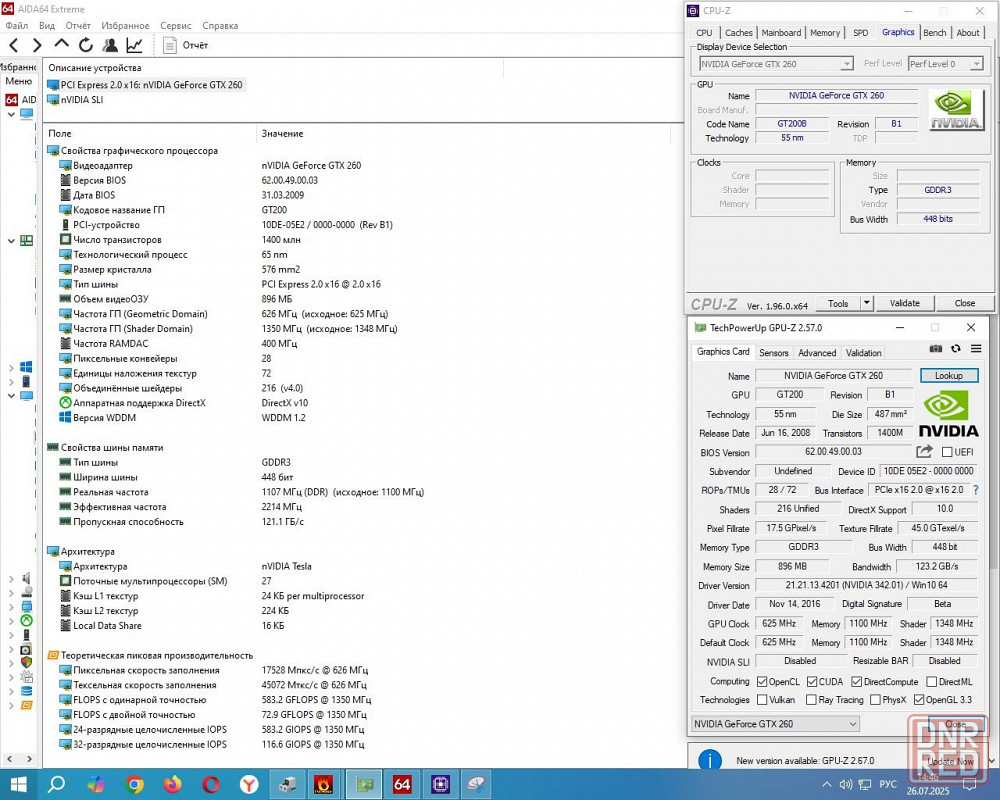Viewport: 1000px width, 800px height.
Task: Click Lookup button in GPU-Z
Action: coord(949,376)
